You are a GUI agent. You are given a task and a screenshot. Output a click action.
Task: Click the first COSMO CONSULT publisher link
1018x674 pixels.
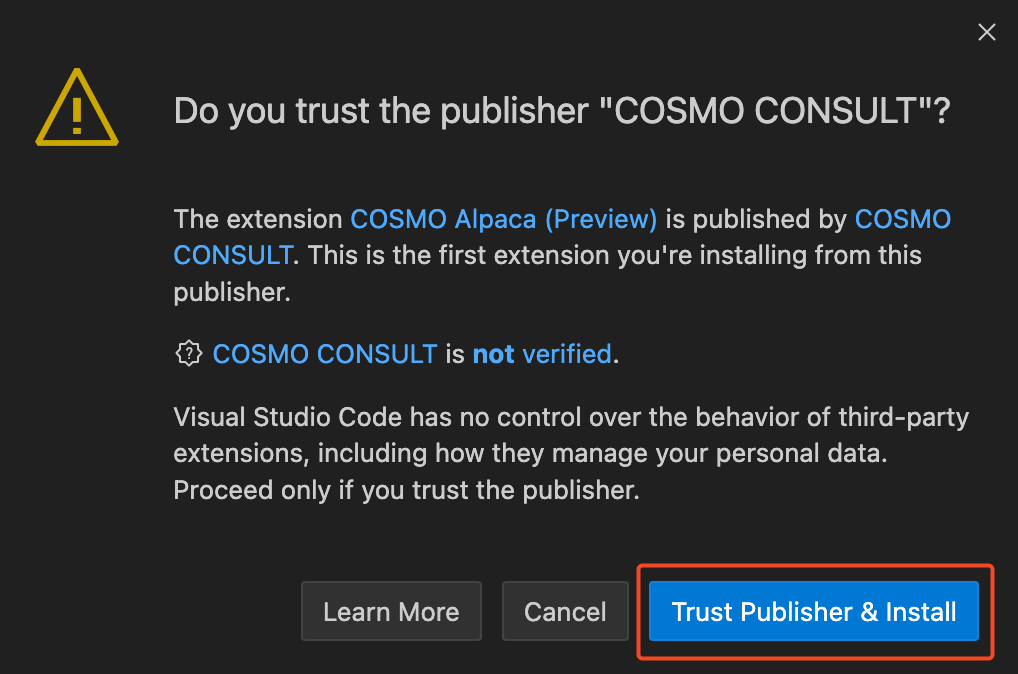coord(903,219)
